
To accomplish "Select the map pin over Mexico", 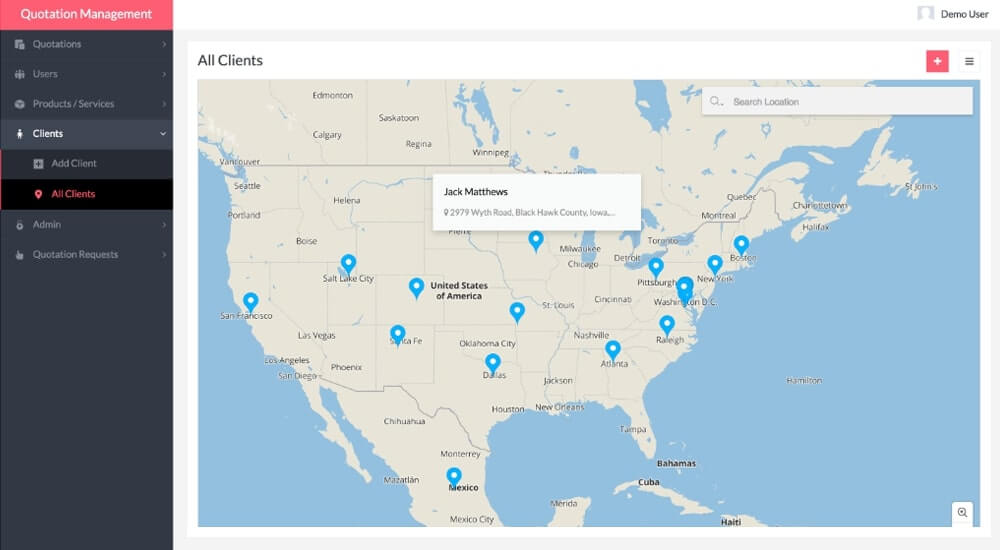I will (454, 475).
